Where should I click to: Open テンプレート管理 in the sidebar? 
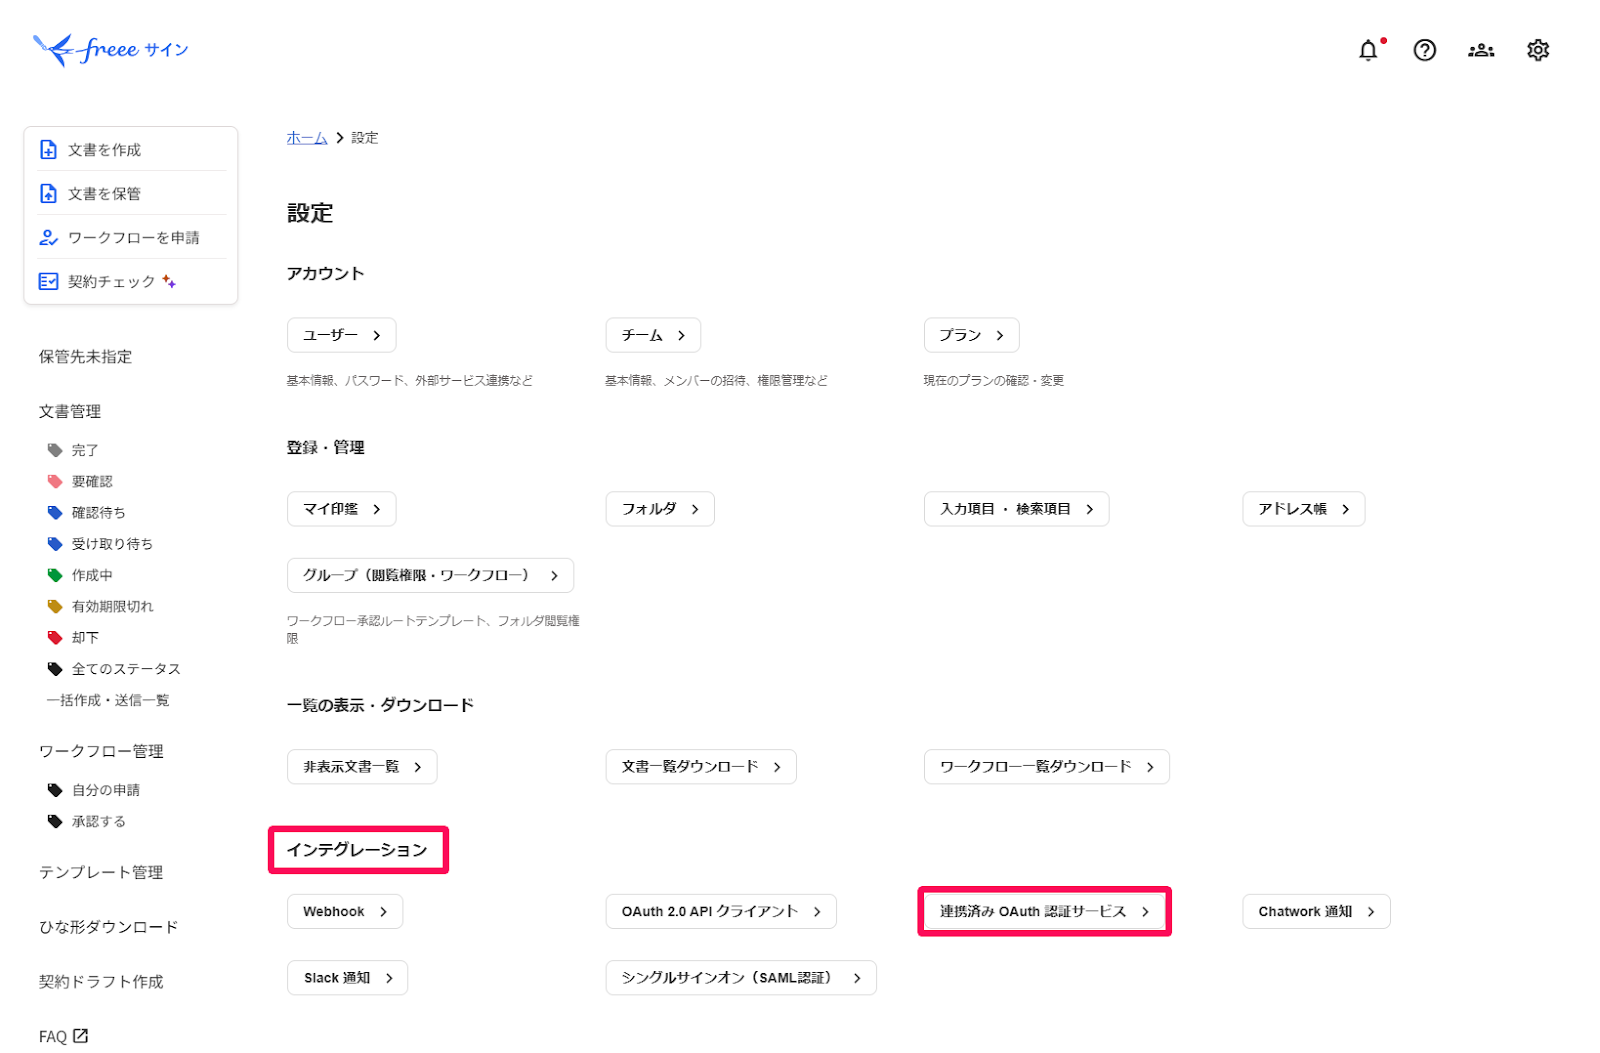(101, 872)
